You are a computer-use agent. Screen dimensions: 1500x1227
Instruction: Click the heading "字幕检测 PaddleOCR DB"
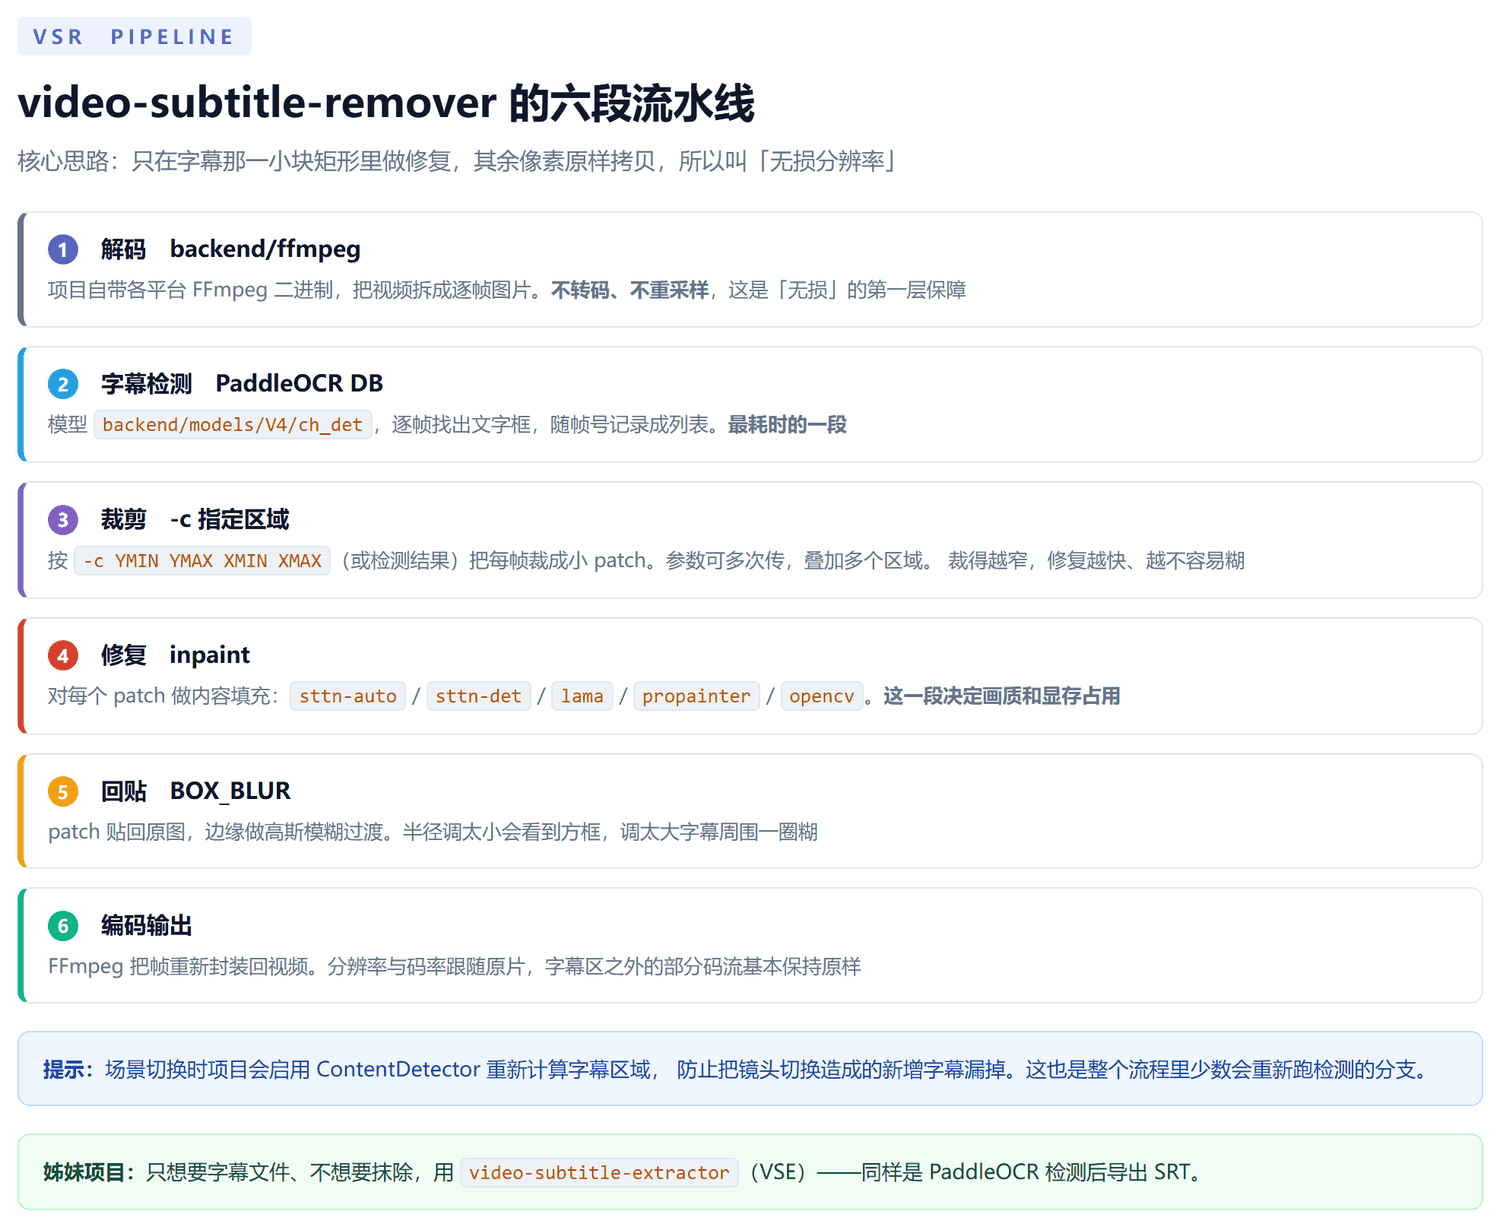click(x=242, y=384)
